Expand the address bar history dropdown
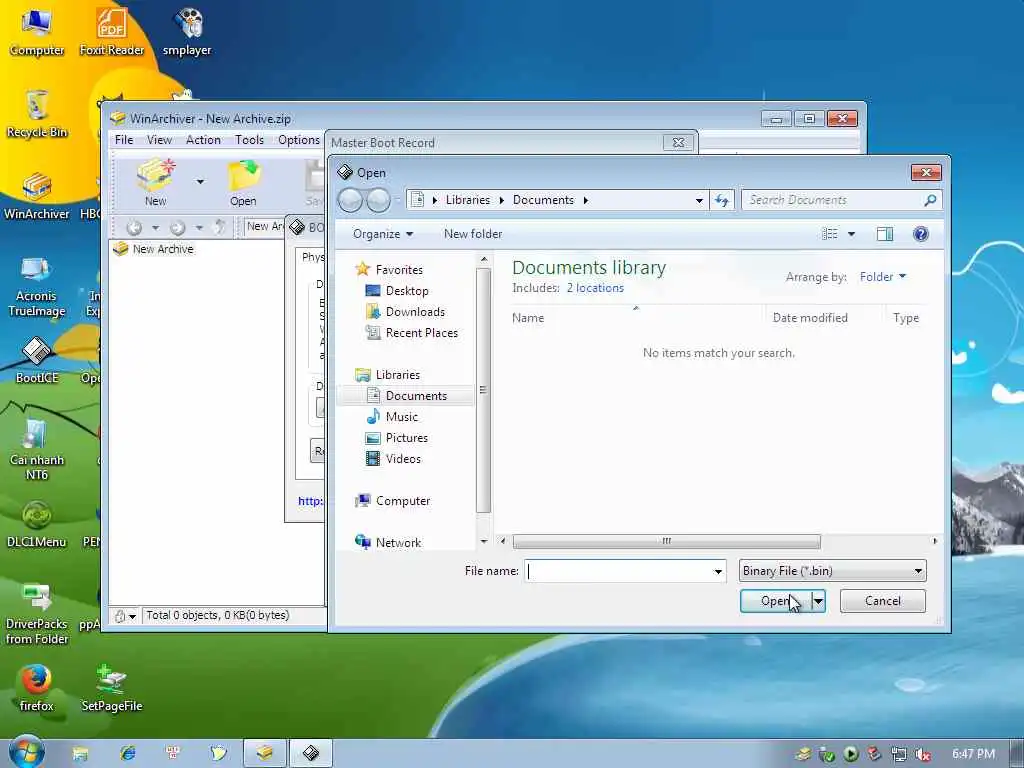1024x768 pixels. pos(699,200)
